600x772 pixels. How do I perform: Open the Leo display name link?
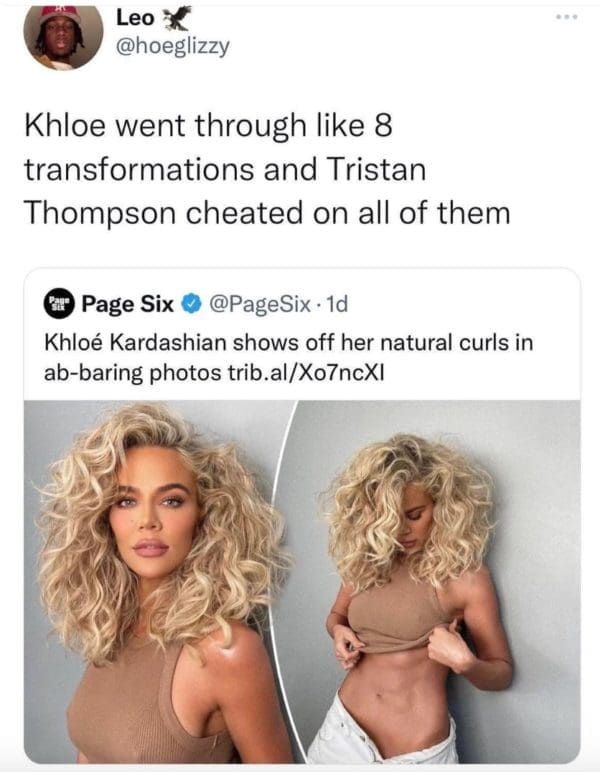coord(135,18)
